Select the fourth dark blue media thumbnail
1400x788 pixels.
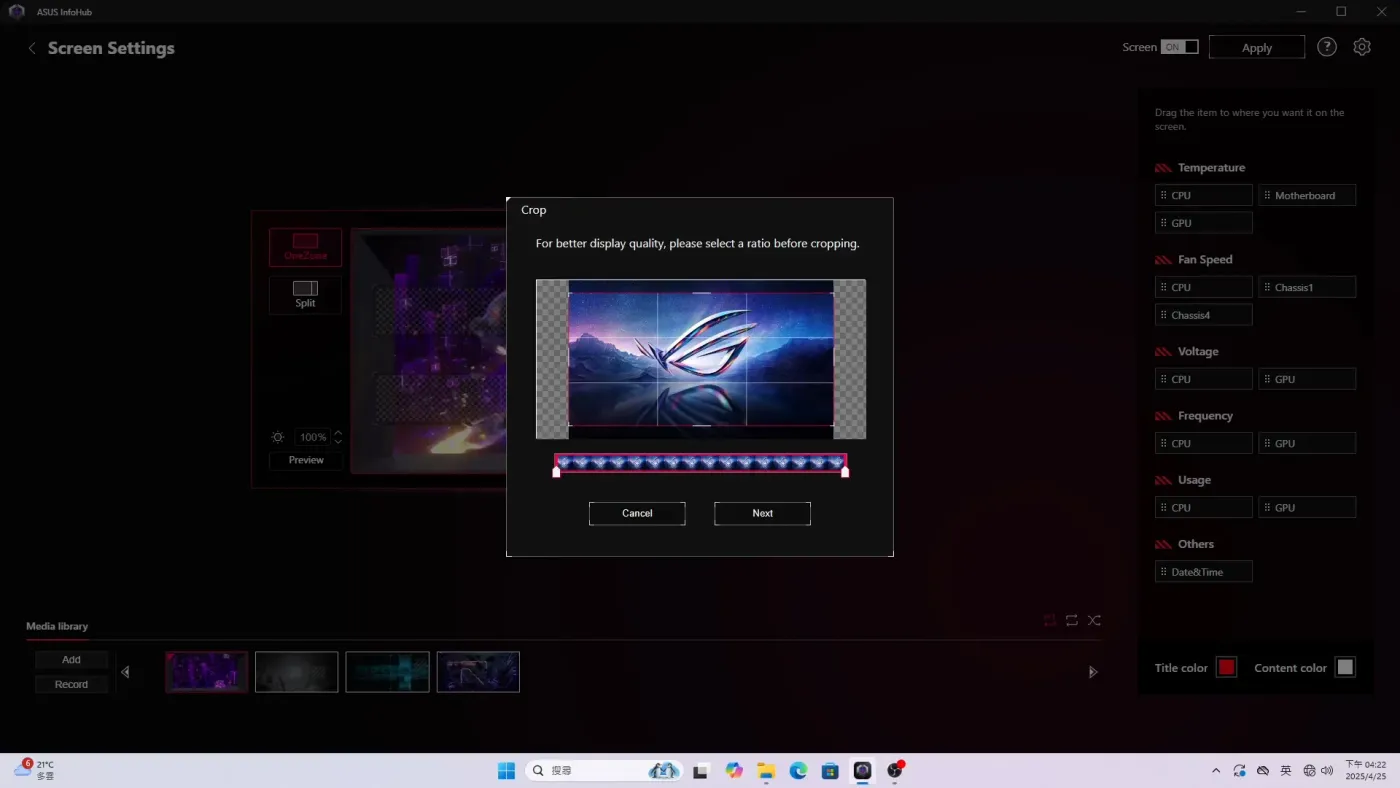pos(478,672)
